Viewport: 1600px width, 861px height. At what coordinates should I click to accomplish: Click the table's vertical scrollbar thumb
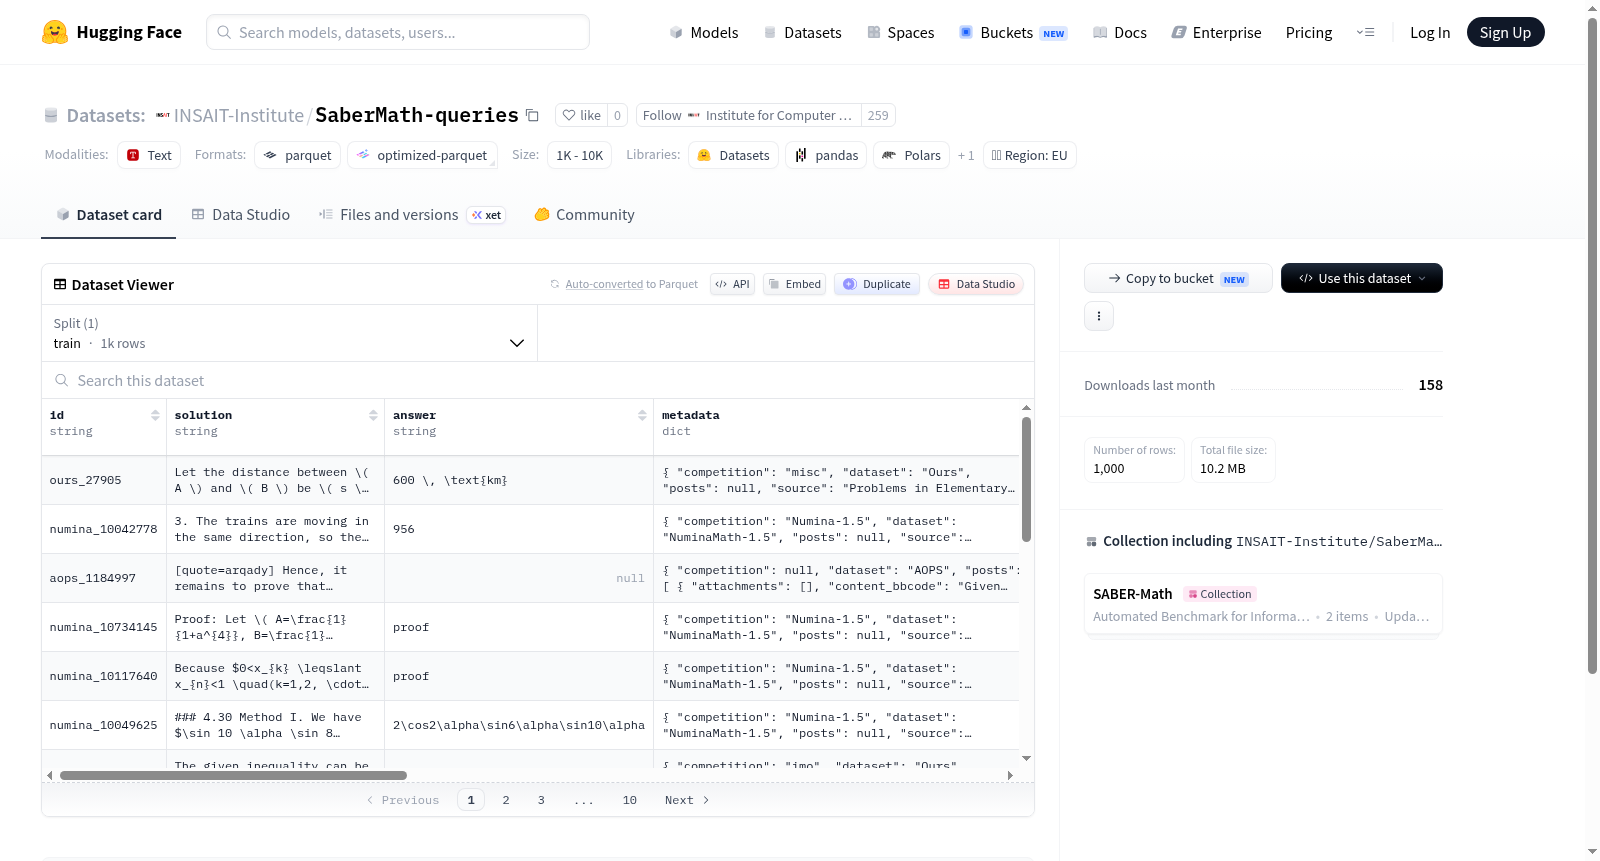click(x=1026, y=479)
